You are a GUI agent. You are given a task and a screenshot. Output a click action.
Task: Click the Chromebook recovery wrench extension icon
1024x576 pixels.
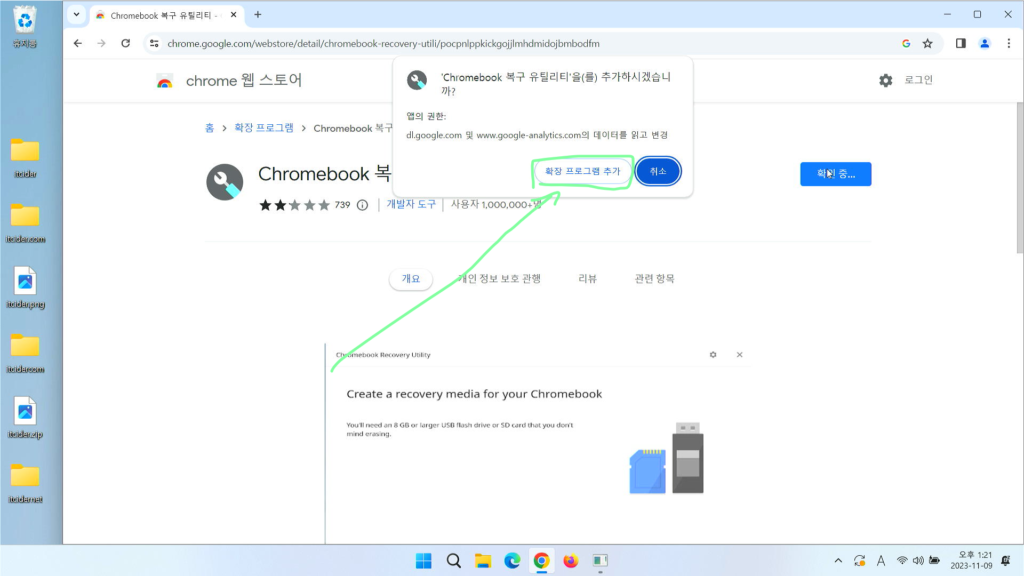[x=225, y=182]
